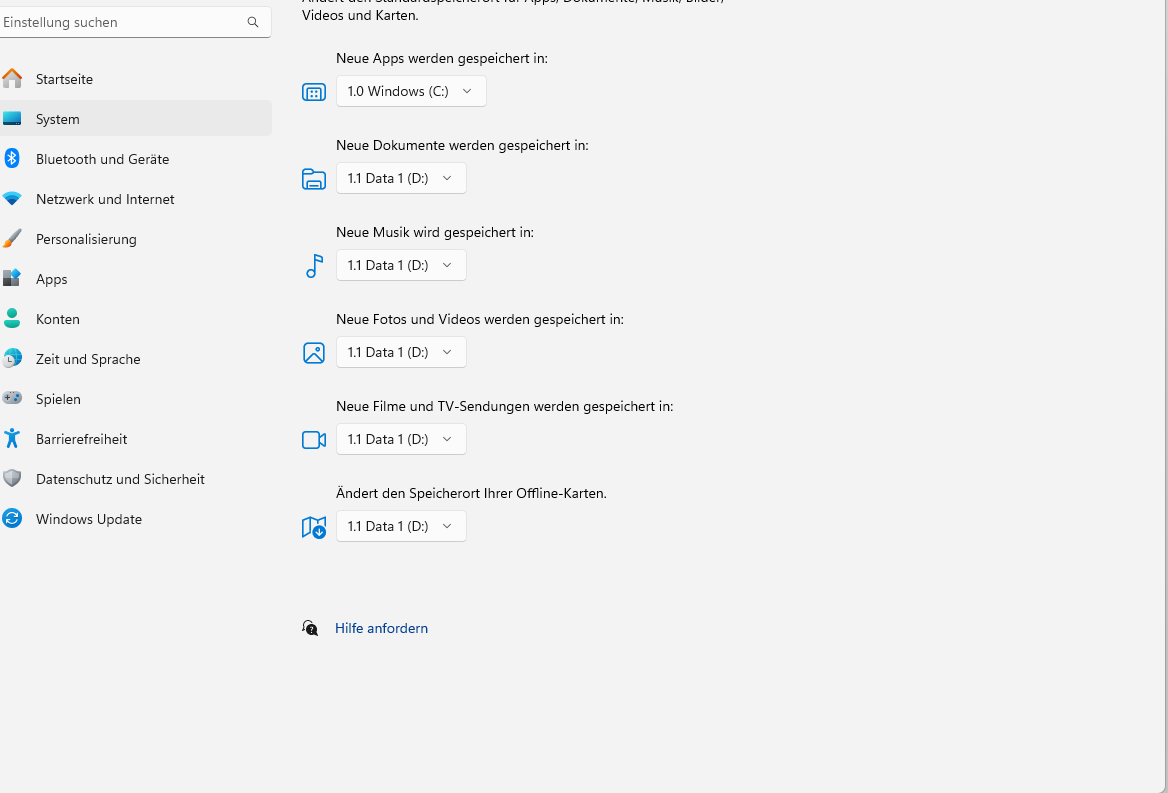Open Konten settings
The height and width of the screenshot is (793, 1168).
click(x=136, y=319)
